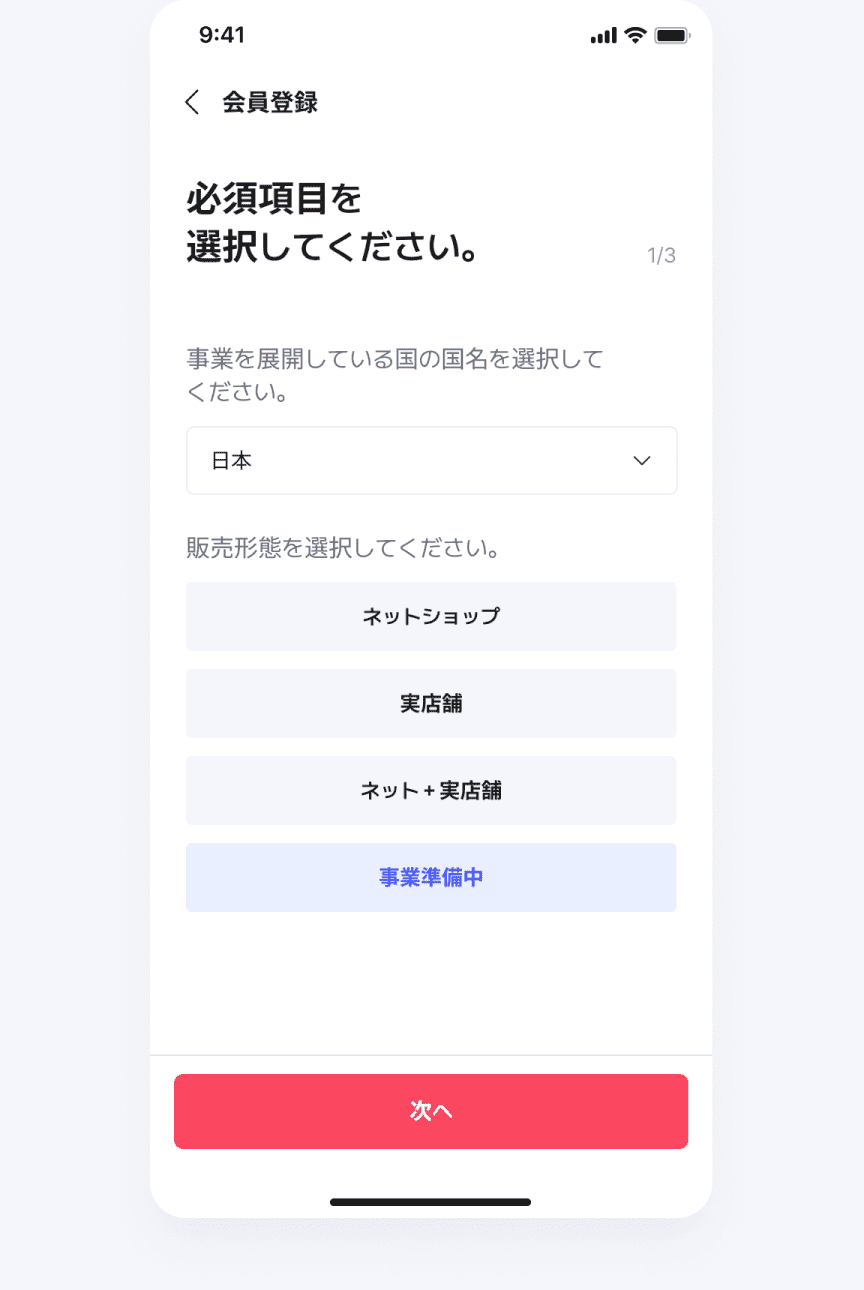Click the battery status icon
The height and width of the screenshot is (1290, 864).
(672, 35)
